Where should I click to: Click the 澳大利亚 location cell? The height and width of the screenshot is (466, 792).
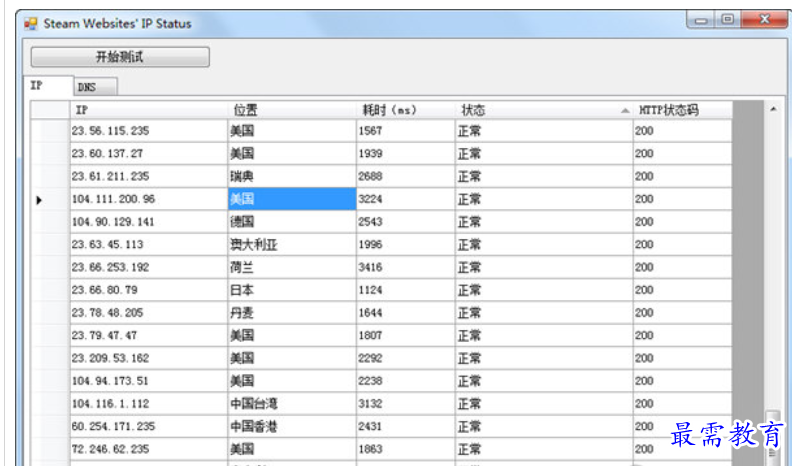(x=292, y=244)
